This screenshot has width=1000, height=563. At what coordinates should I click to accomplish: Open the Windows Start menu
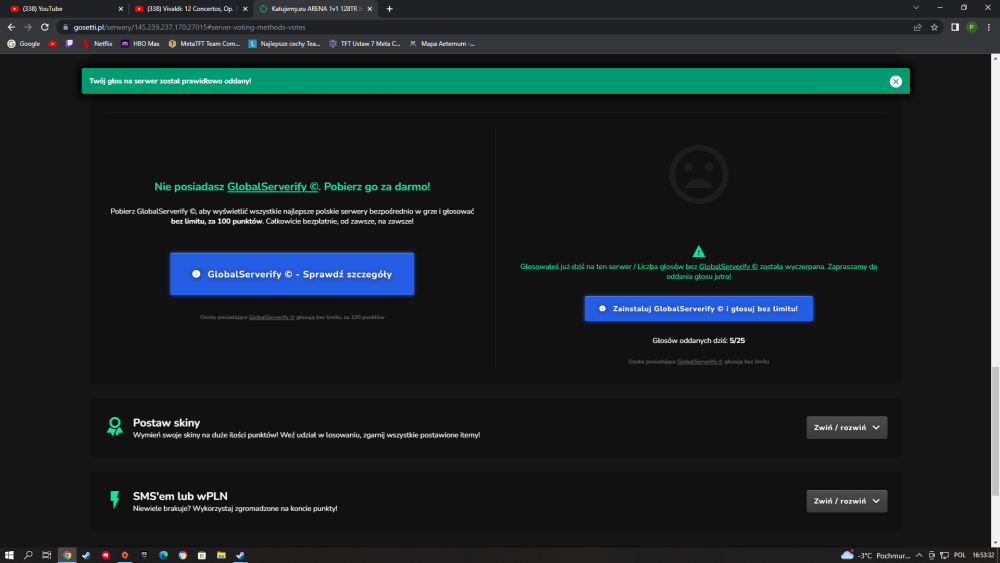pos(9,555)
